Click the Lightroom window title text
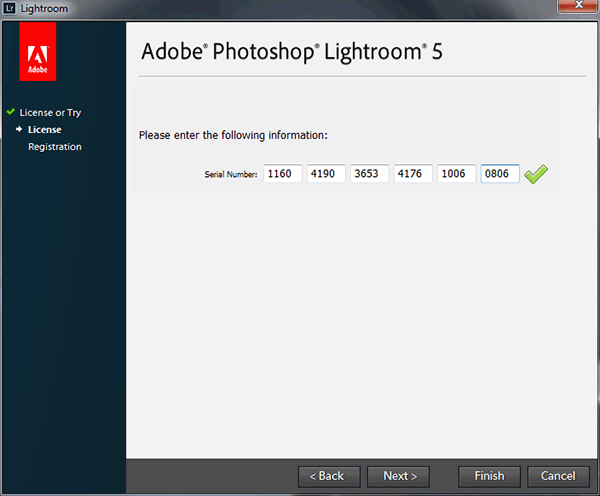 point(44,8)
